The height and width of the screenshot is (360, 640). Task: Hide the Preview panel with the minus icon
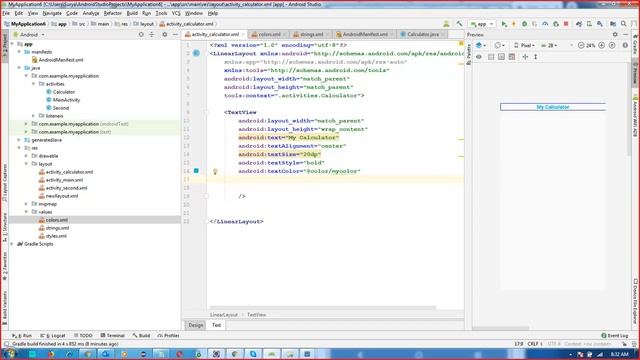point(625,35)
